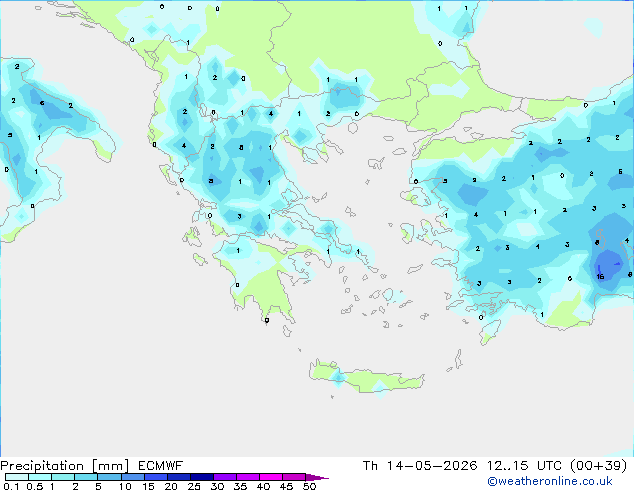Click the legend swatch between 10 and 15
The width and height of the screenshot is (634, 490).
(x=132, y=477)
